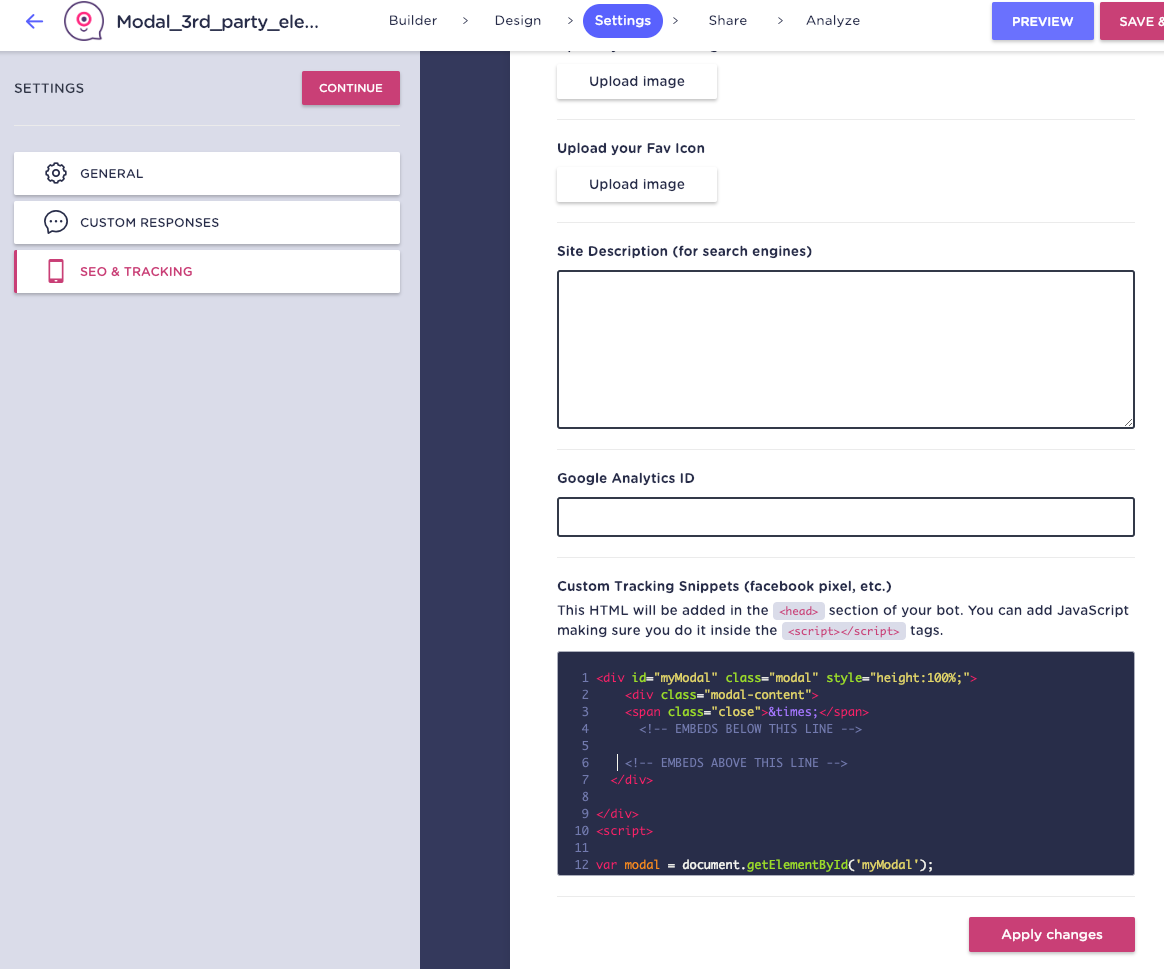1164x969 pixels.
Task: Go to the Analyze step
Action: point(833,20)
